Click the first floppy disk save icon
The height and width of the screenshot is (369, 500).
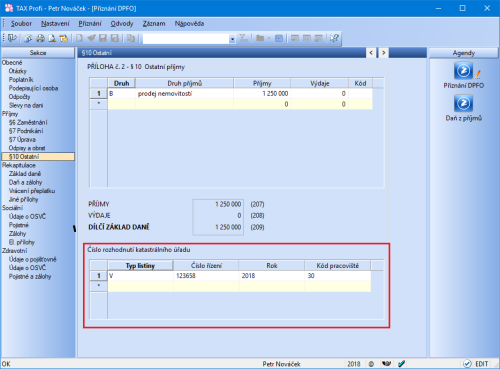point(103,38)
